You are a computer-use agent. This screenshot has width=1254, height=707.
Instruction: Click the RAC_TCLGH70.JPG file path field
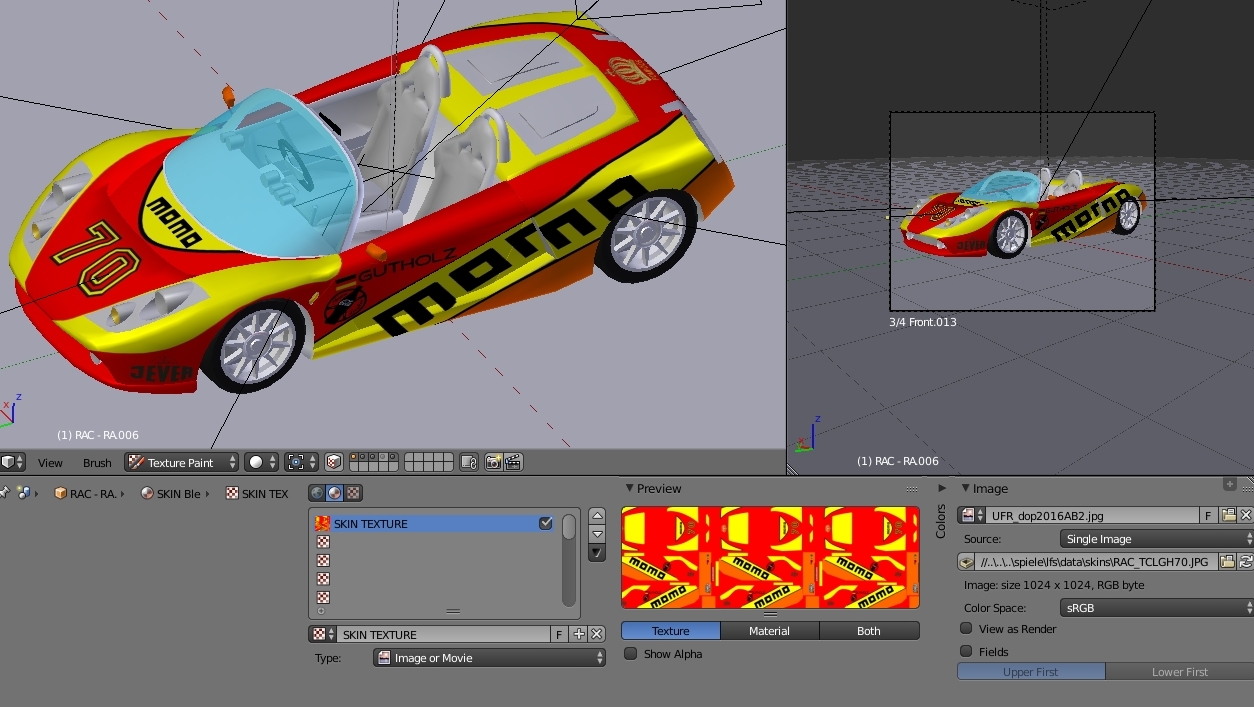[1096, 562]
